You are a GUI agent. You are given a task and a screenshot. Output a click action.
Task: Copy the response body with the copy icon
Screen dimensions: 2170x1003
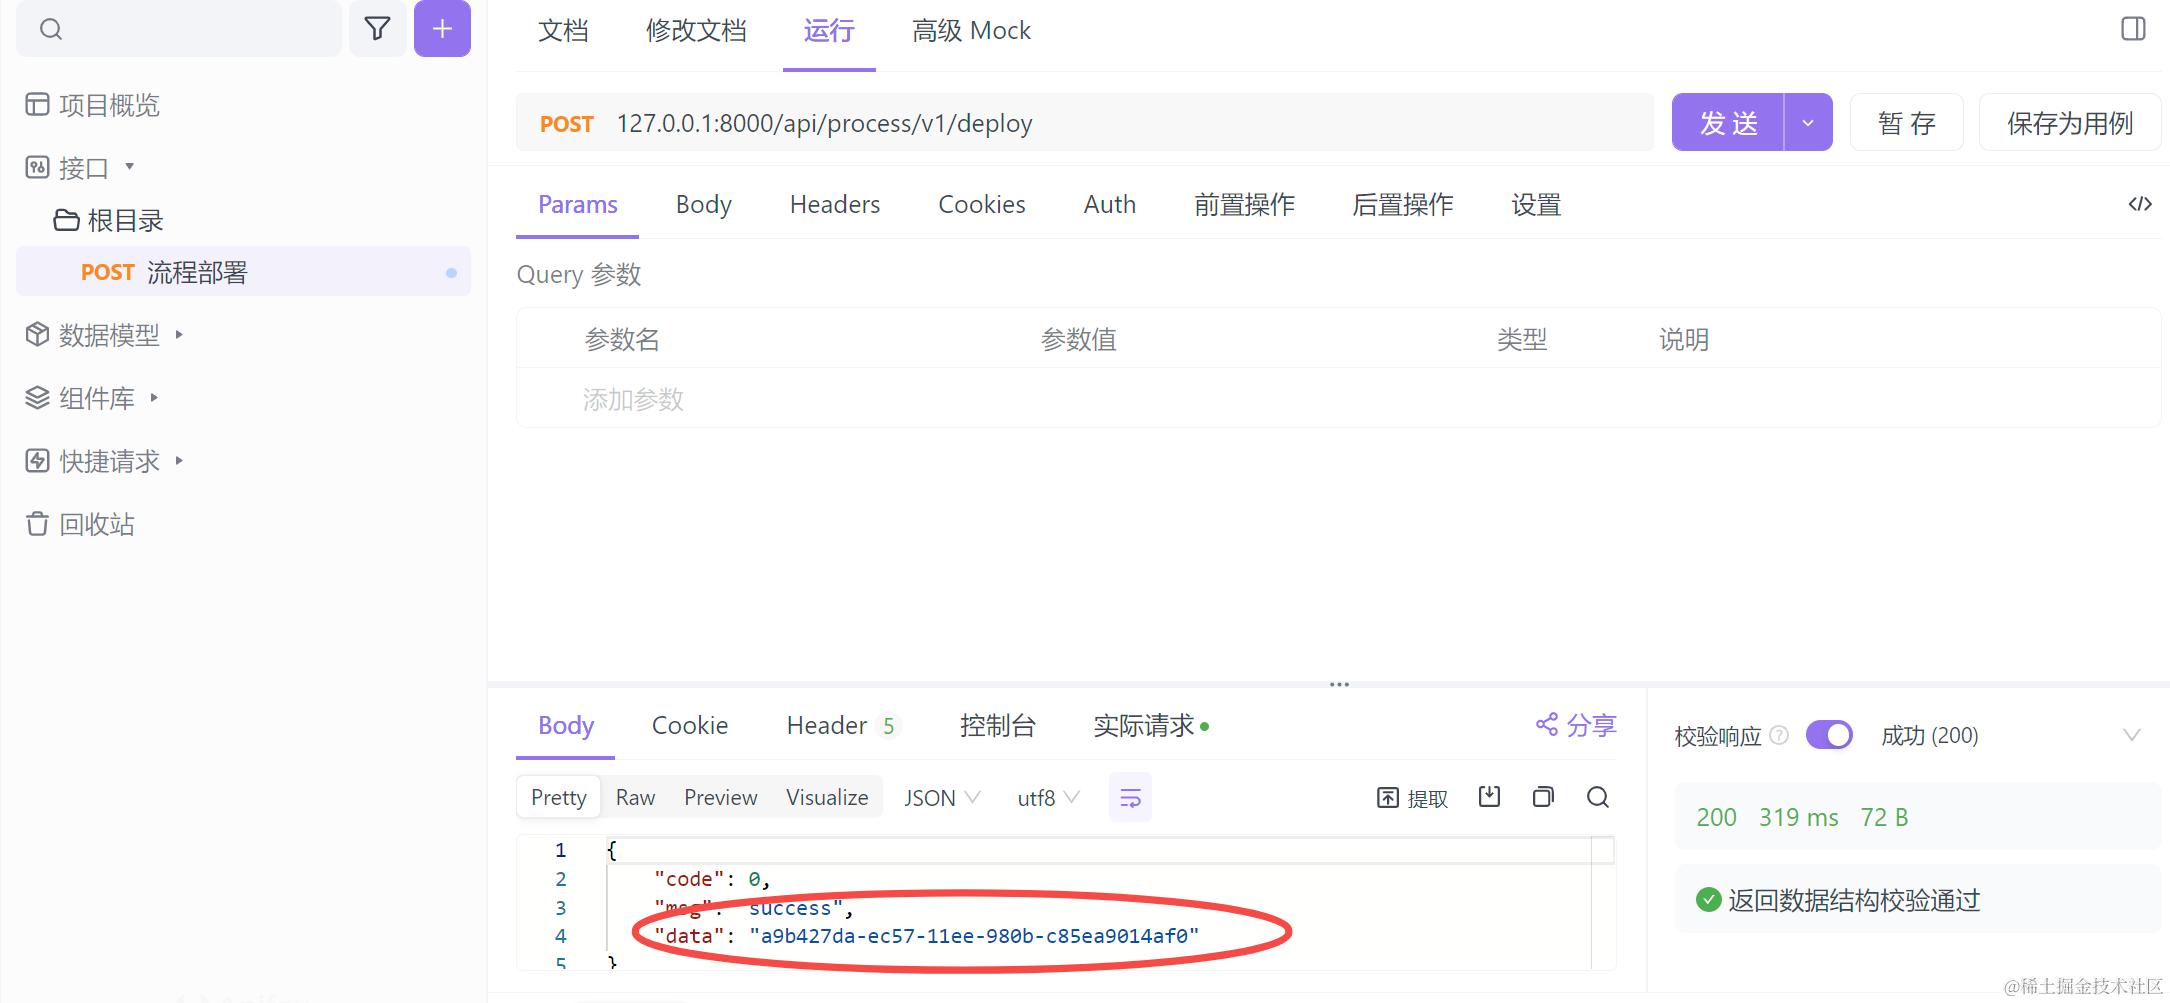pyautogui.click(x=1543, y=797)
